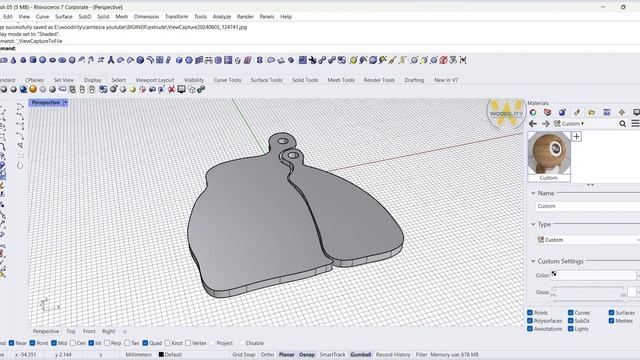
Task: Enable the Knot osnap checkbox
Action: coord(167,343)
